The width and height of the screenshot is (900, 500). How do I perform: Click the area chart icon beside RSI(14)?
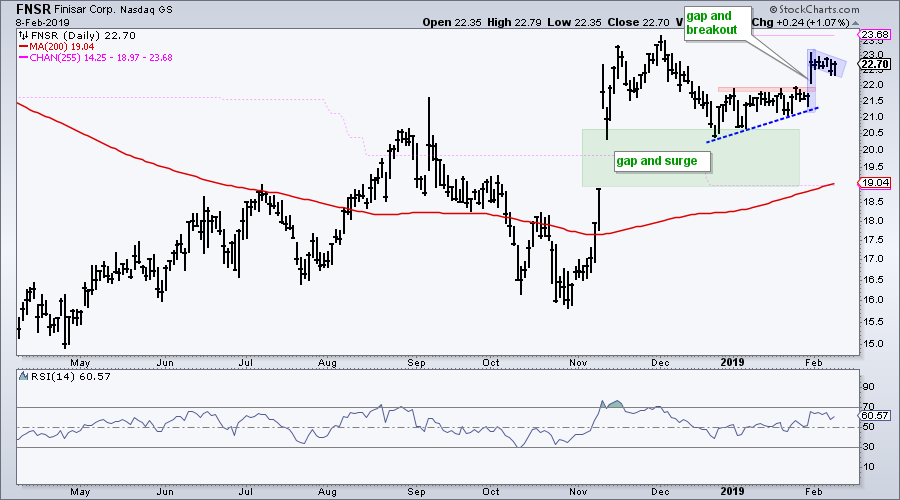23,377
